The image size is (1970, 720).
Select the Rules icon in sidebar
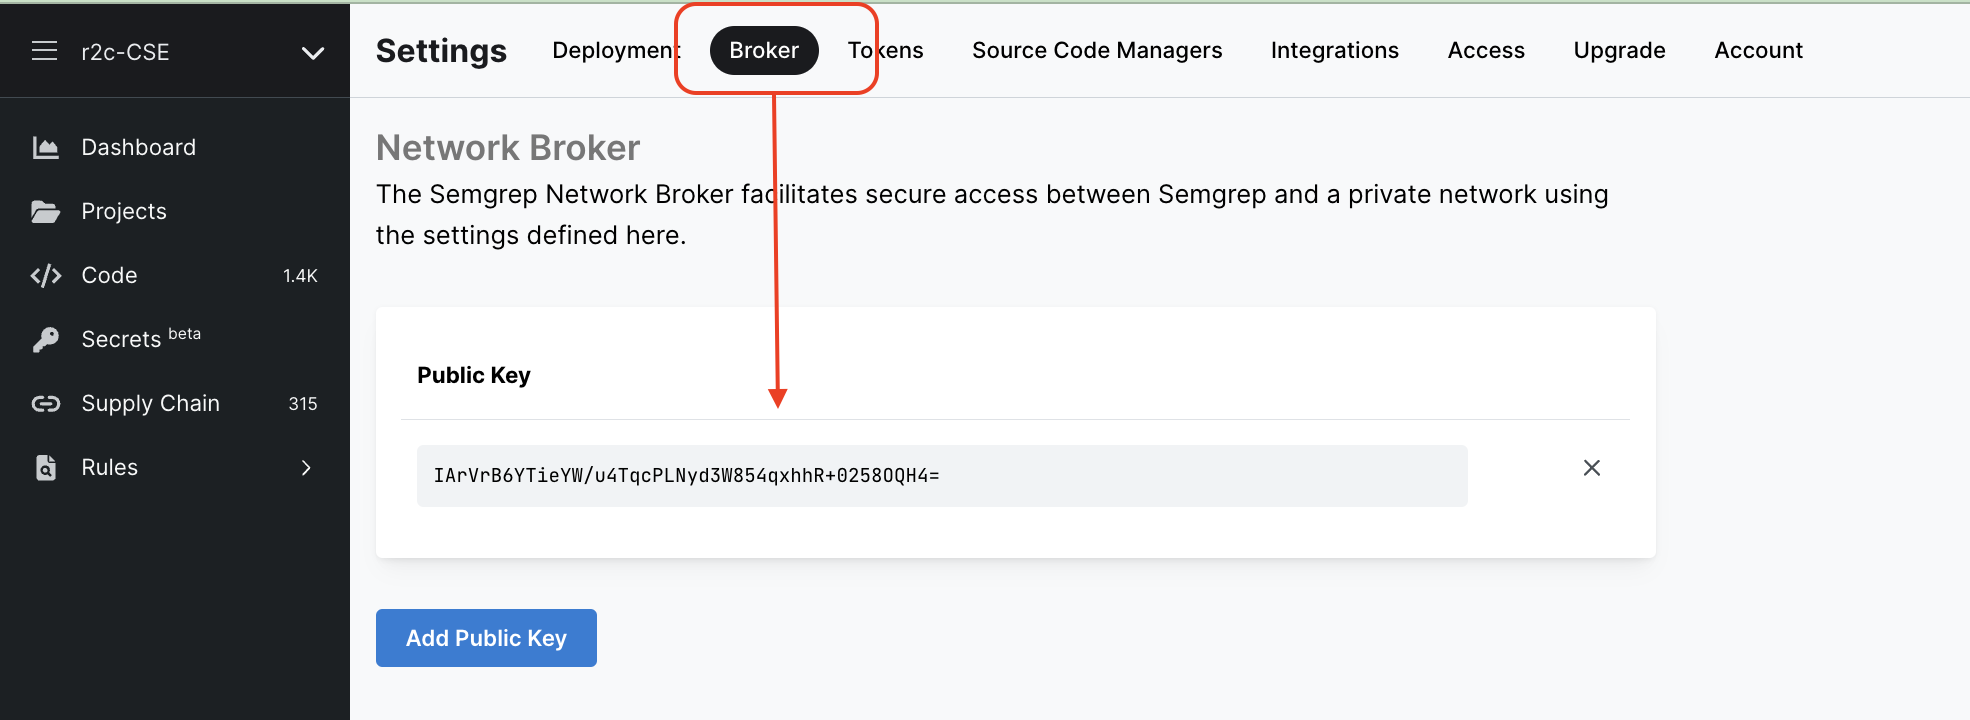tap(46, 467)
